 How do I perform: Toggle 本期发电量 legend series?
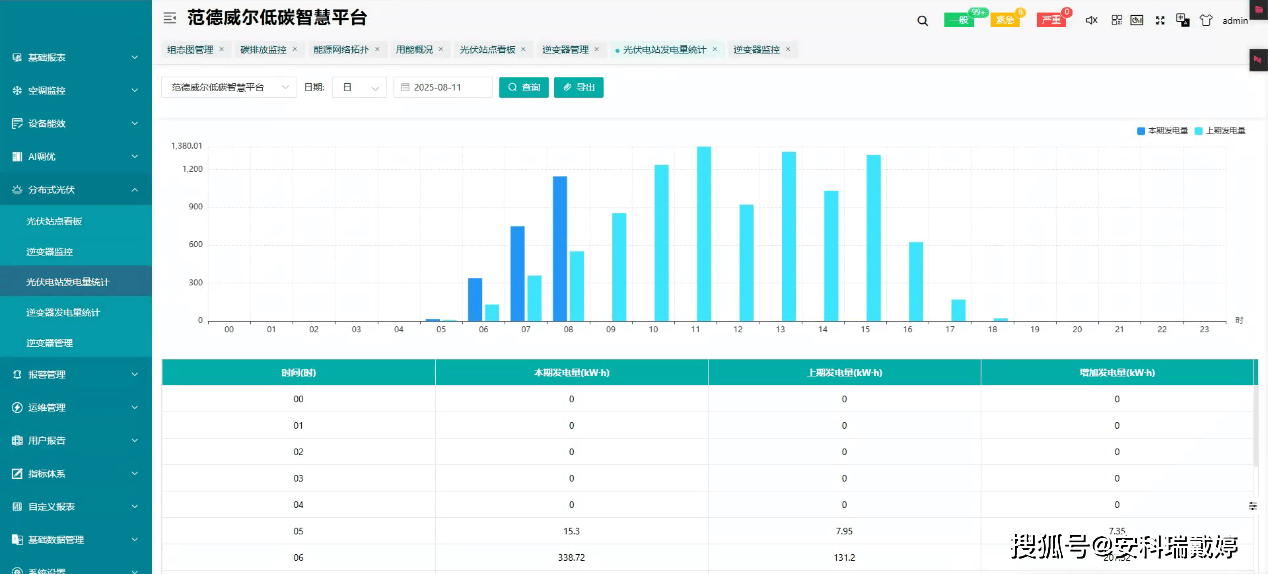[1162, 131]
